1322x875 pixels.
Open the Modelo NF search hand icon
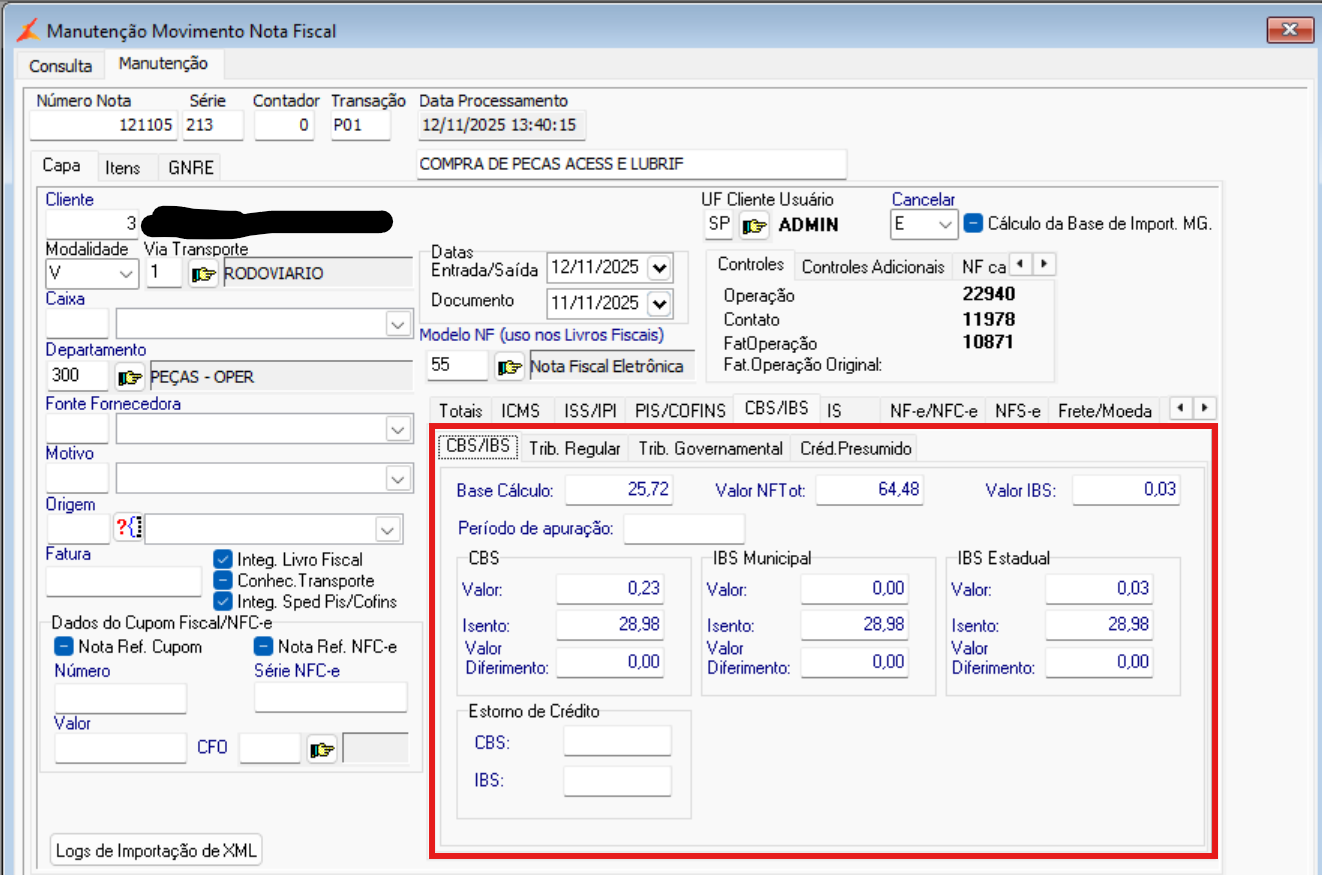509,367
